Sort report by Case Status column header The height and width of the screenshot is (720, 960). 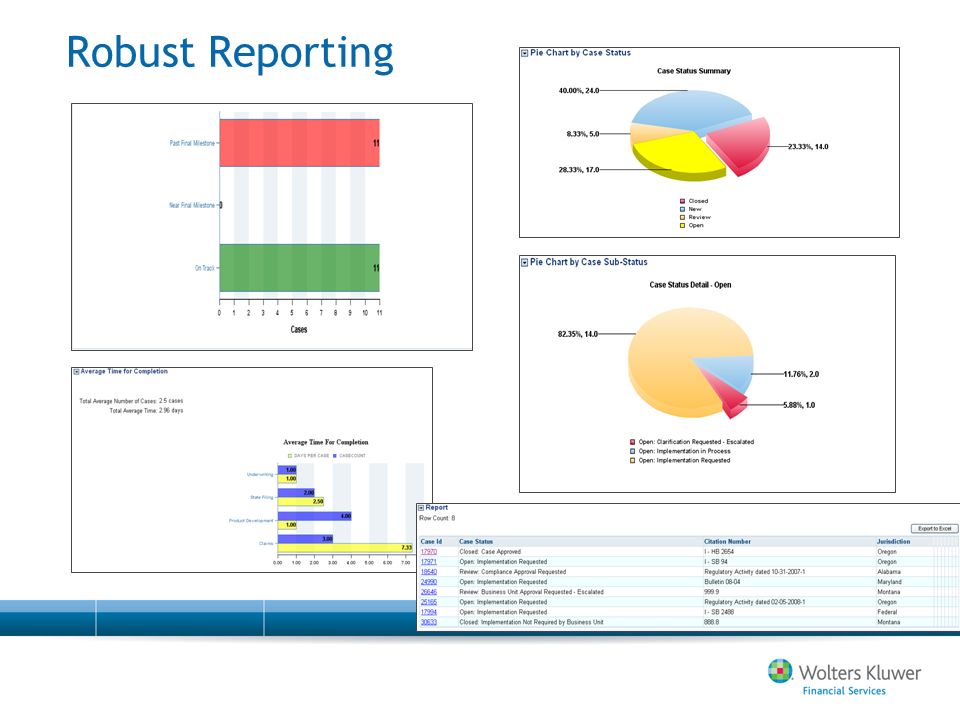pos(476,541)
